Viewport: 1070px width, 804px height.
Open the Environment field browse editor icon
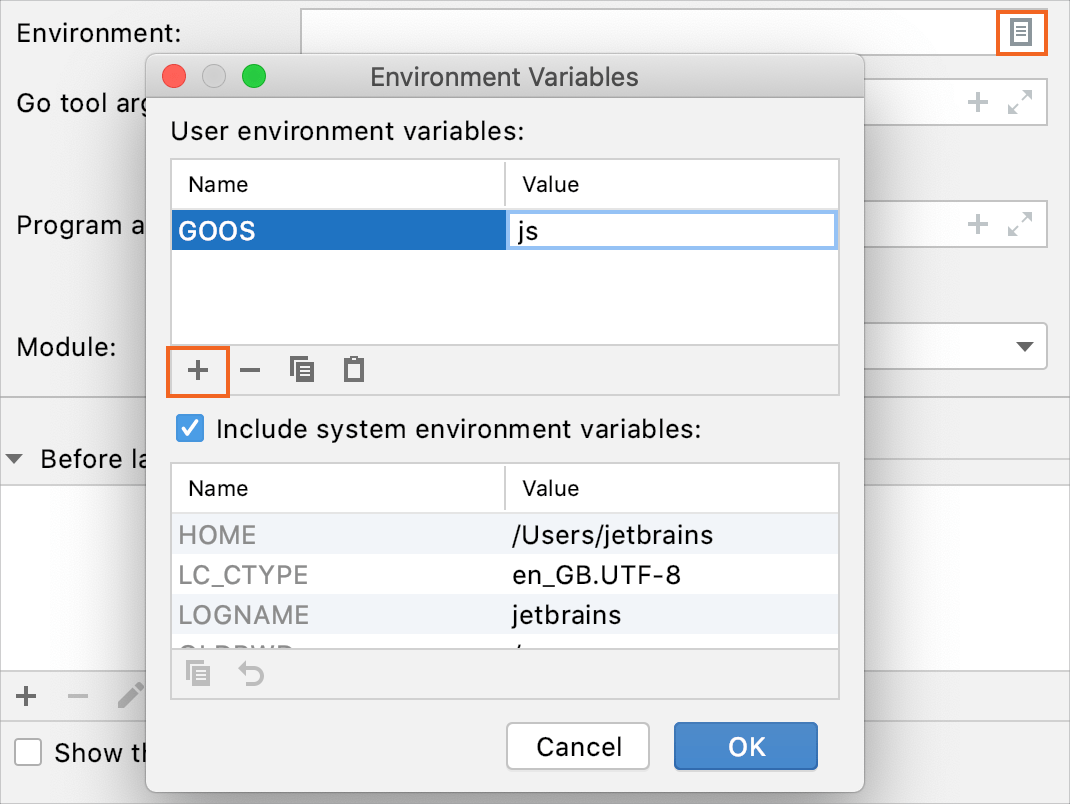[x=1021, y=32]
